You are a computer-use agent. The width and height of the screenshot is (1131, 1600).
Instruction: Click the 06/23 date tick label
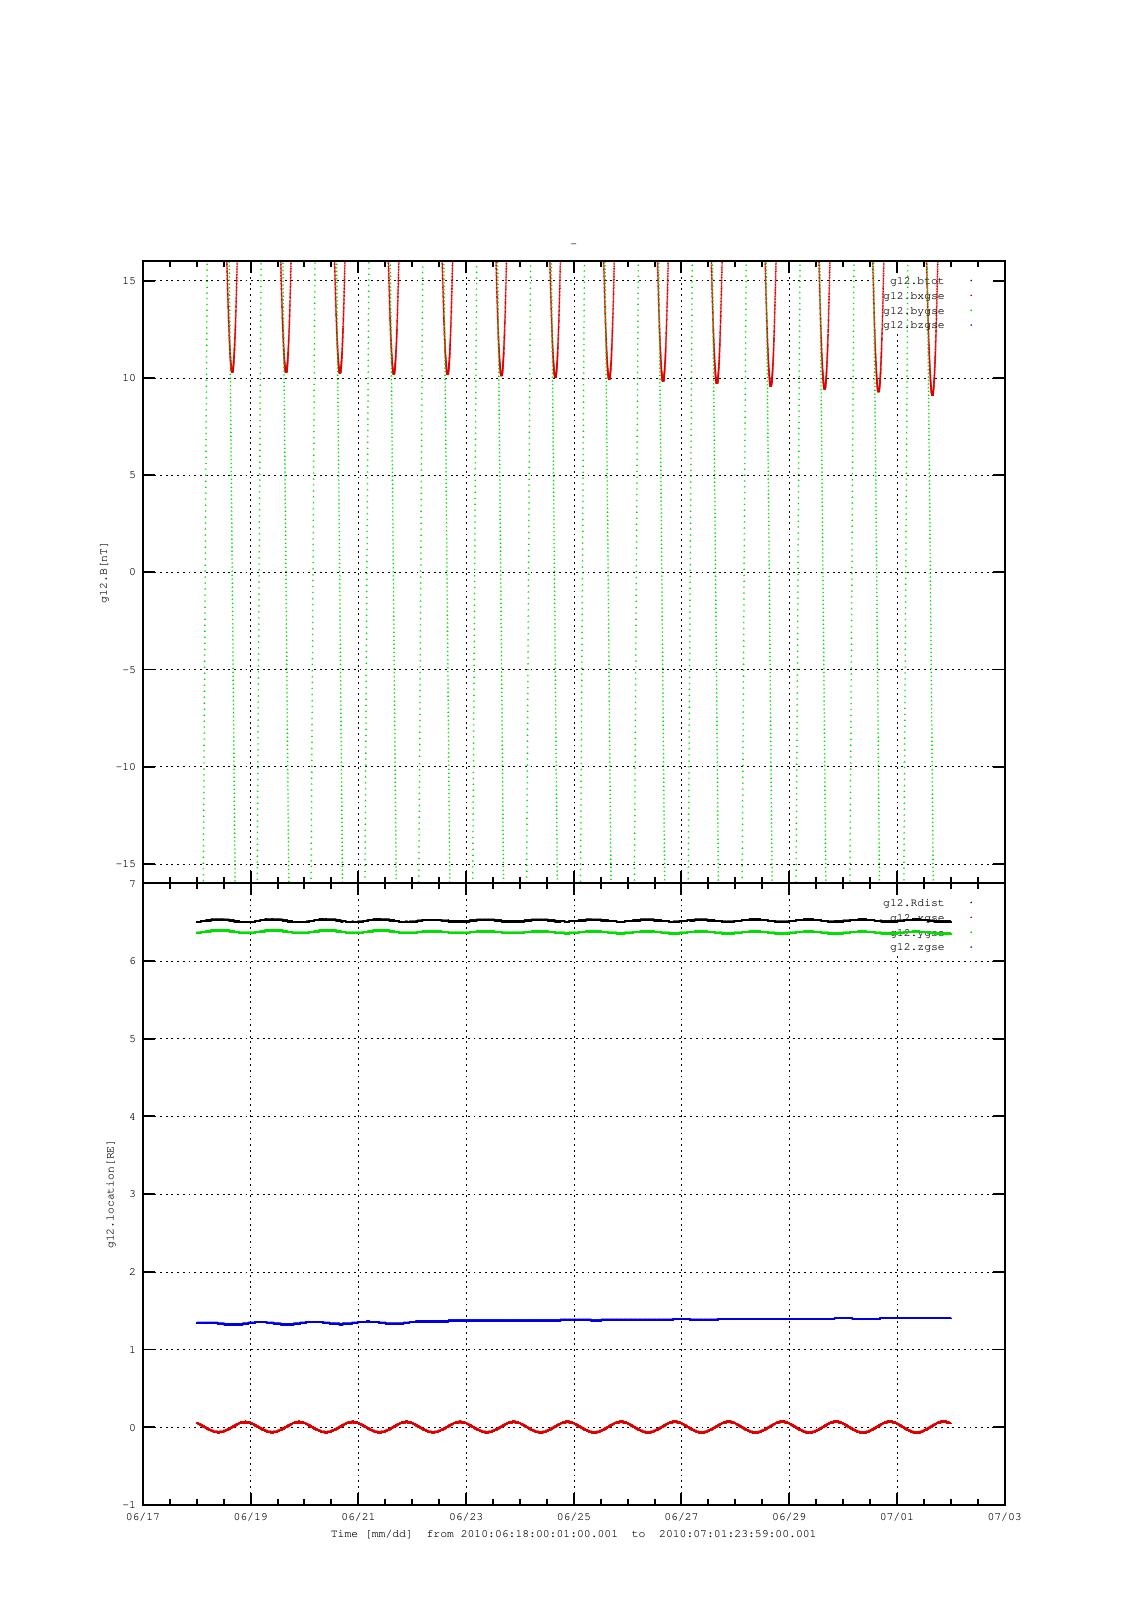(x=466, y=1517)
